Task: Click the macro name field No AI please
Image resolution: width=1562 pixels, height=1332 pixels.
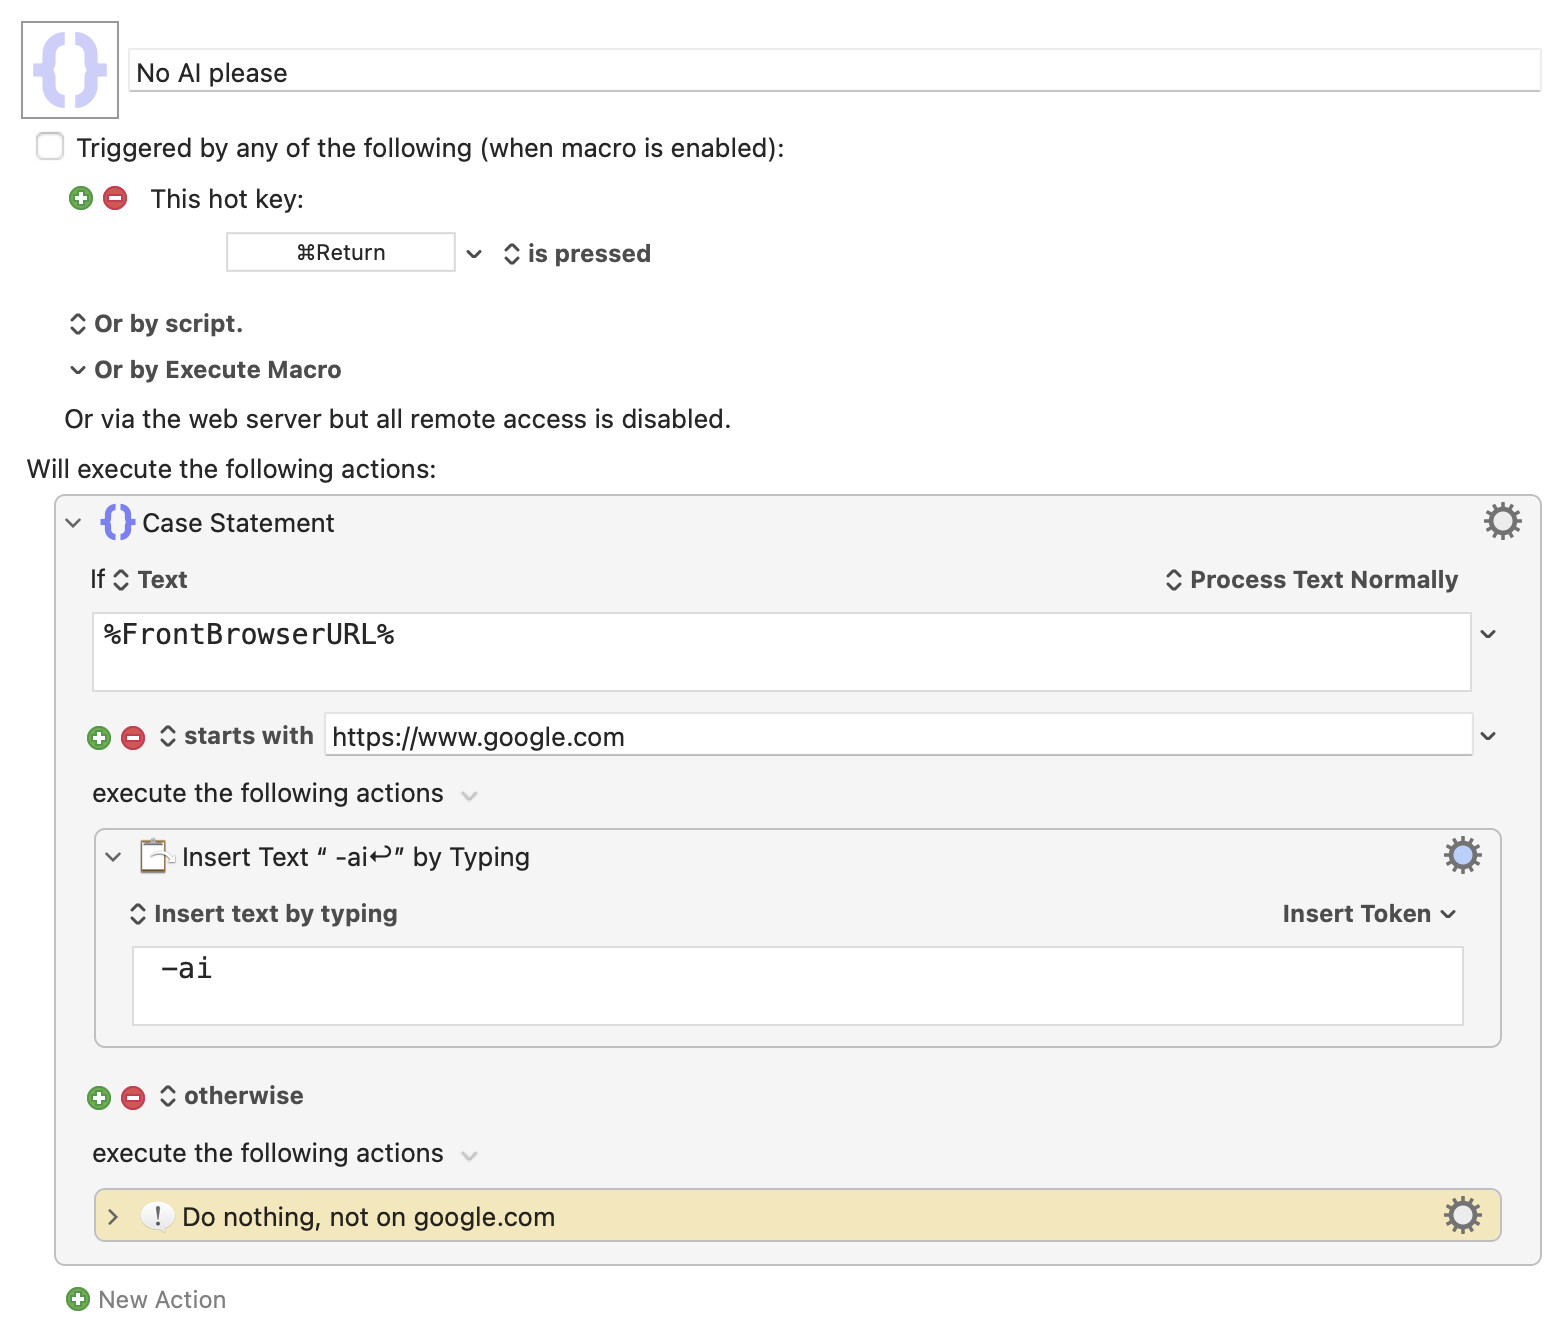Action: tap(834, 72)
